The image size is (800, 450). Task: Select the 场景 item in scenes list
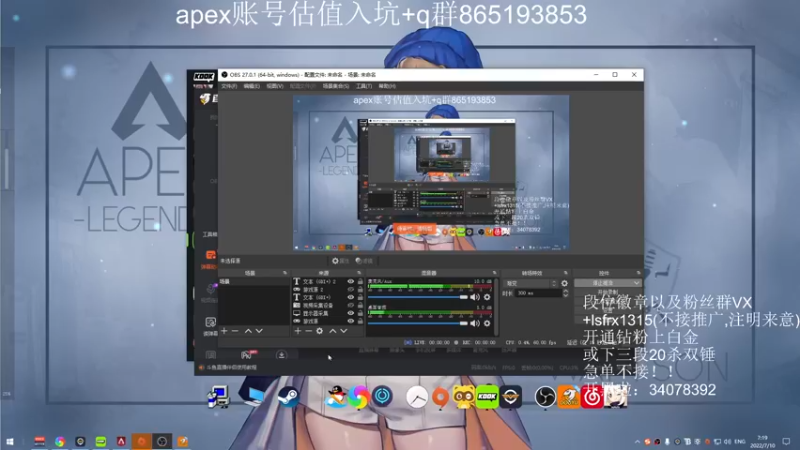(254, 282)
